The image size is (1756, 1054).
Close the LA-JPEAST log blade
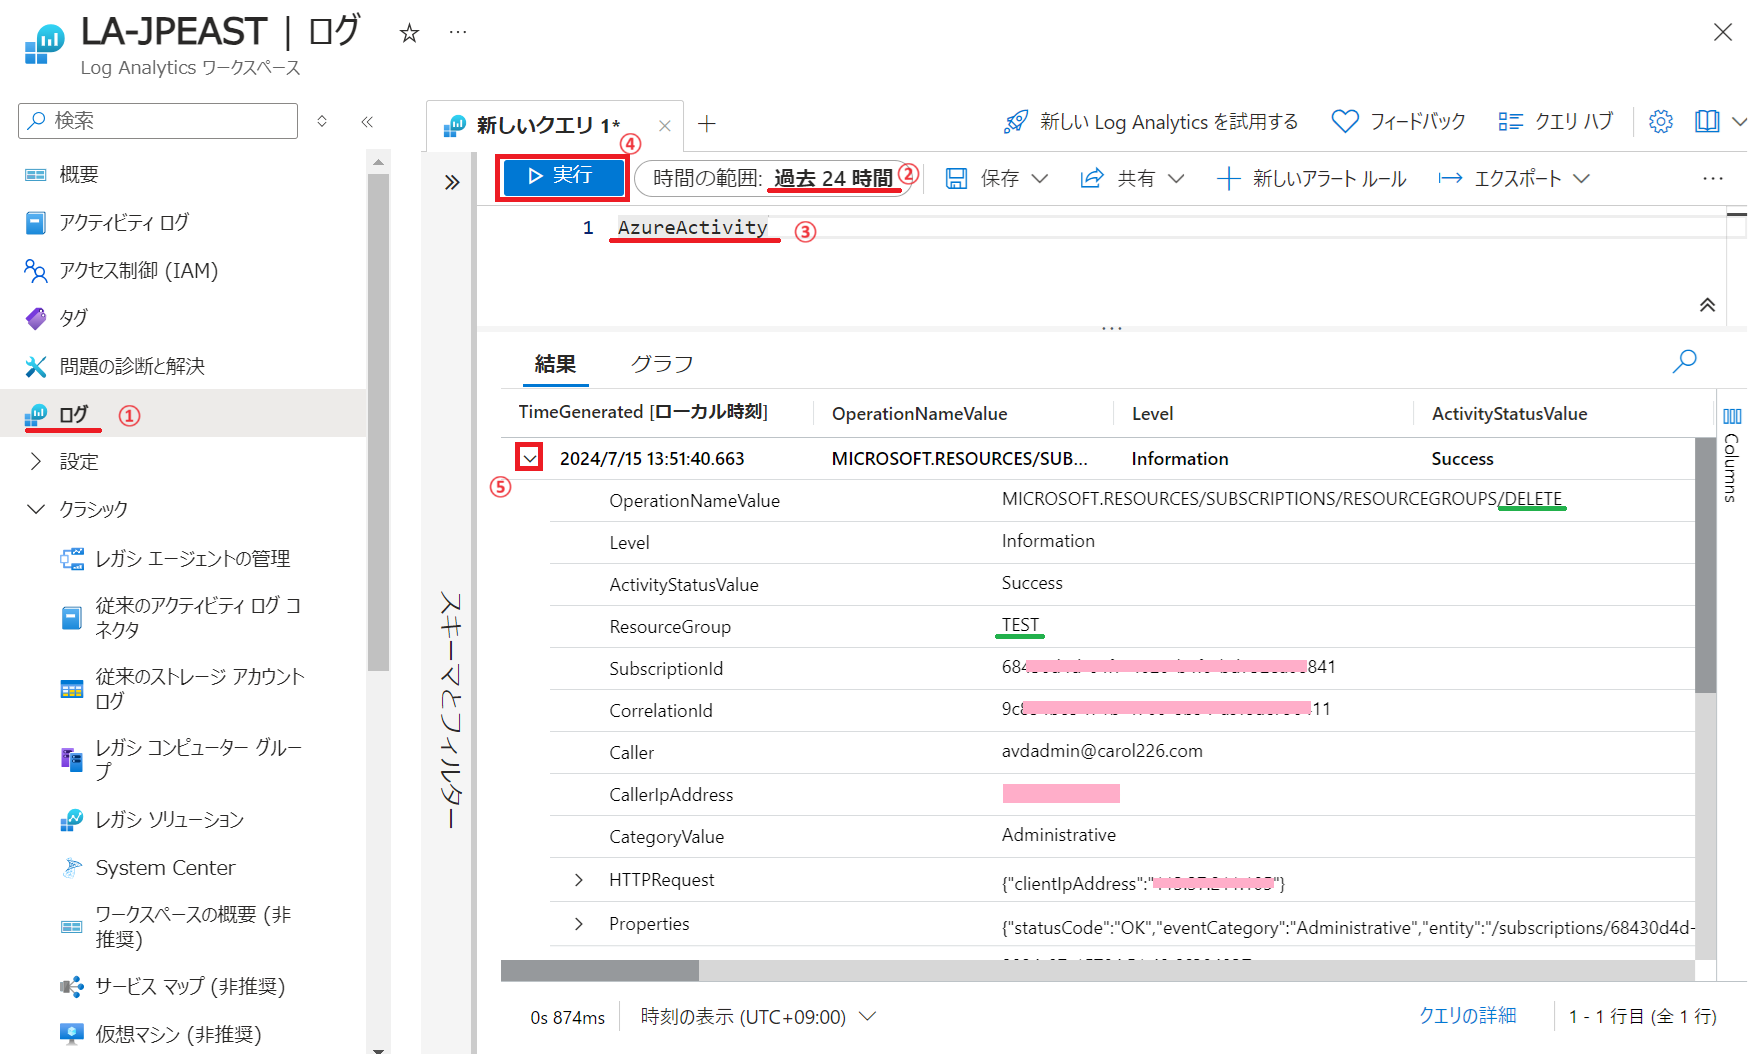pos(1722,32)
